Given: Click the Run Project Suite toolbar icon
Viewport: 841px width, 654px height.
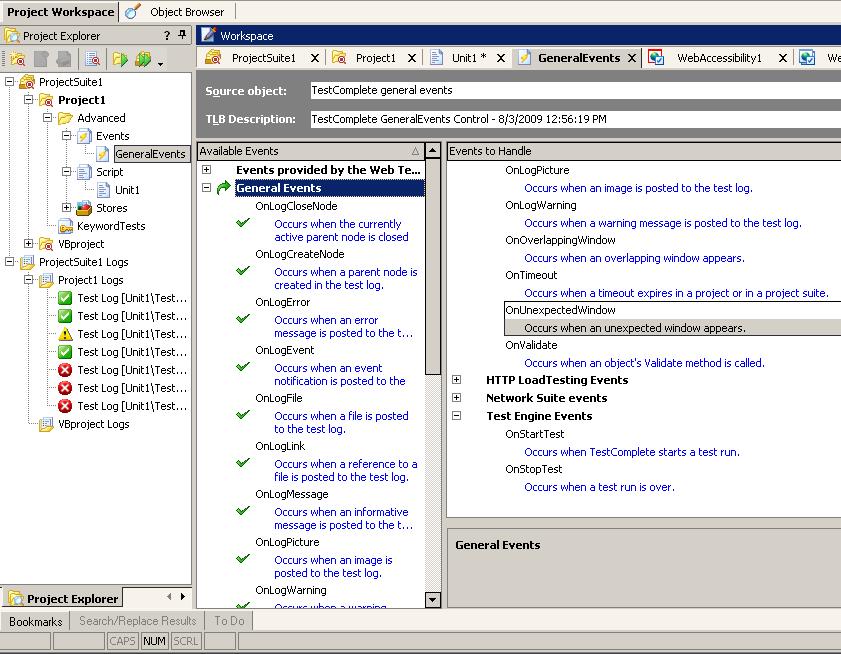Looking at the screenshot, I should click(144, 60).
